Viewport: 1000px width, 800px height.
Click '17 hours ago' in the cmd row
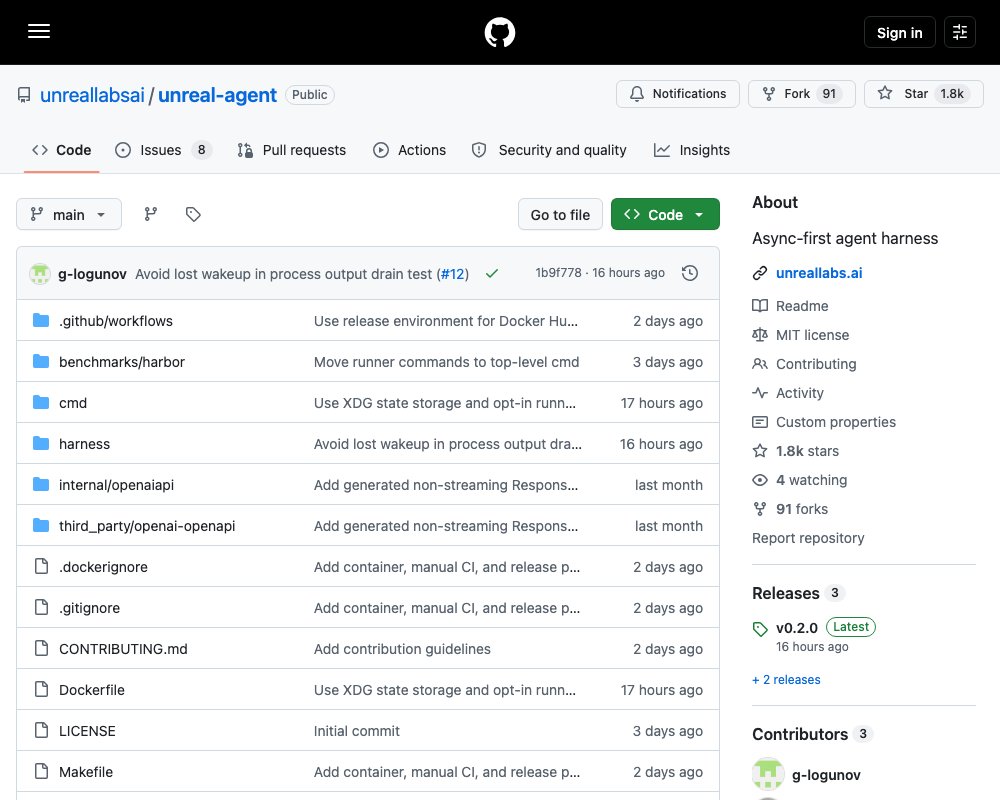click(x=661, y=403)
